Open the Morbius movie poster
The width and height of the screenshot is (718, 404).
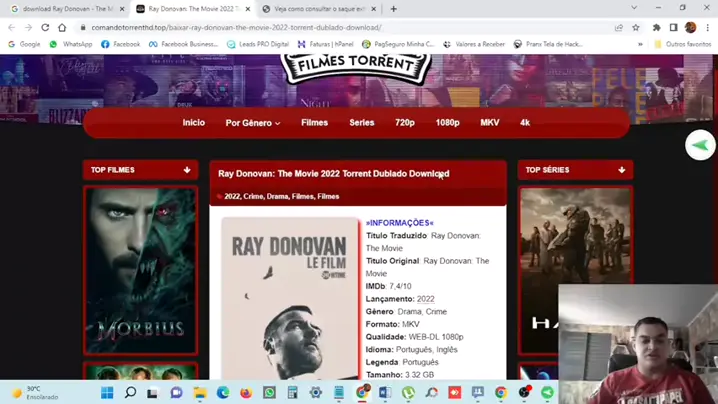[141, 270]
